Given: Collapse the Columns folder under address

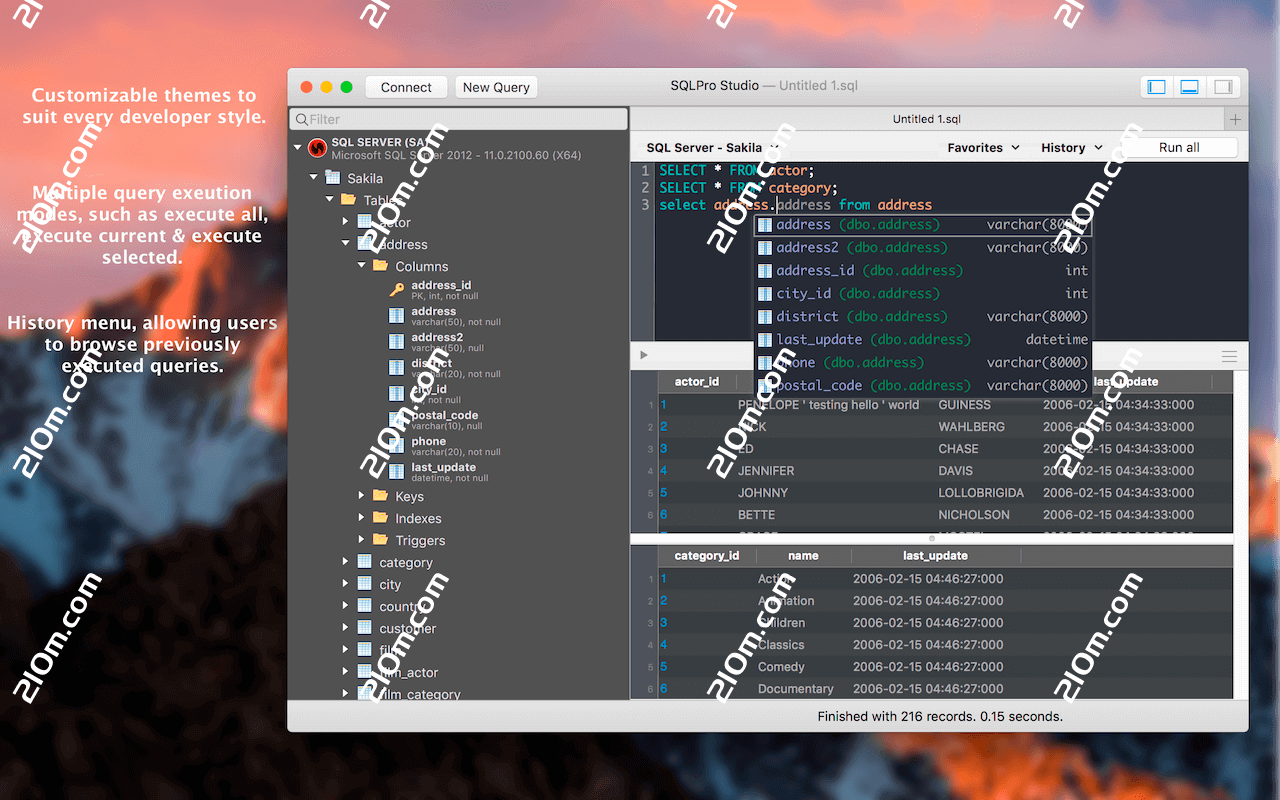Looking at the screenshot, I should point(361,266).
